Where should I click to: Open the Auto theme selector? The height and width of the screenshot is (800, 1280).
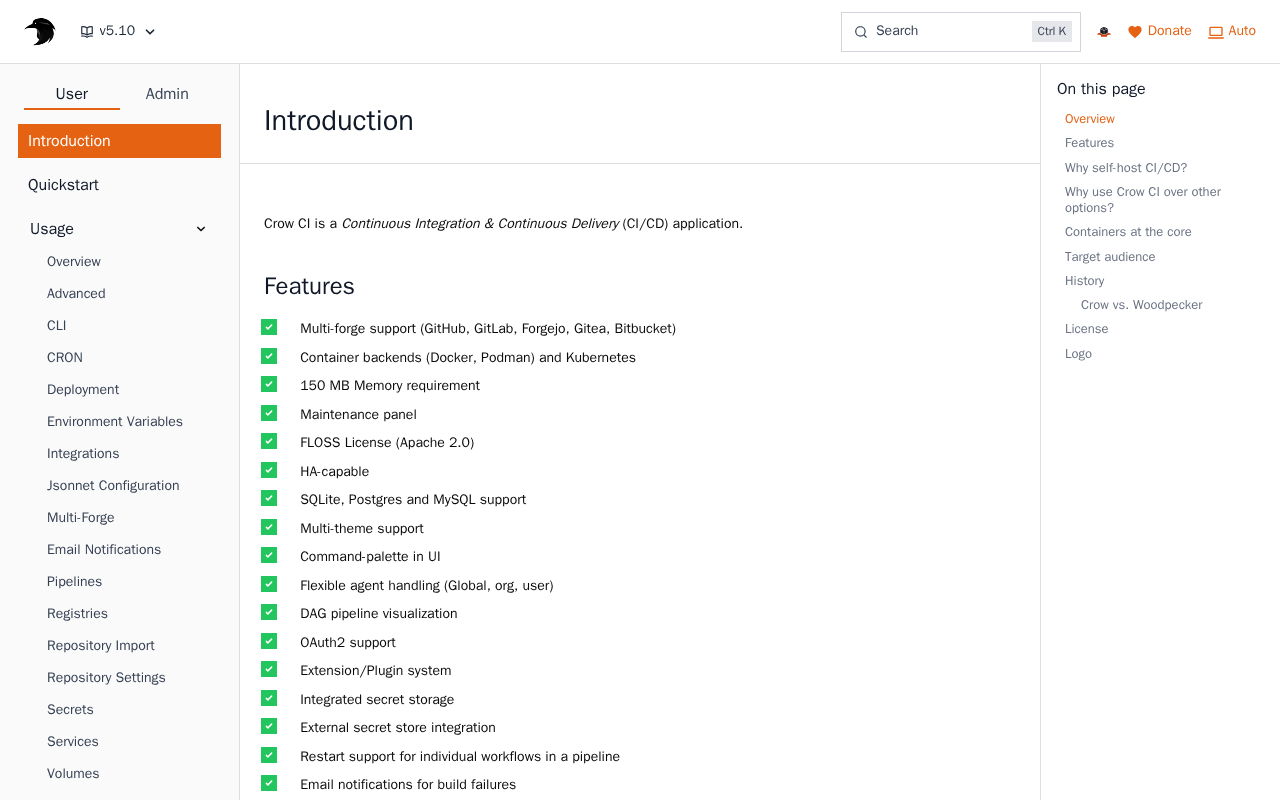pos(1232,32)
